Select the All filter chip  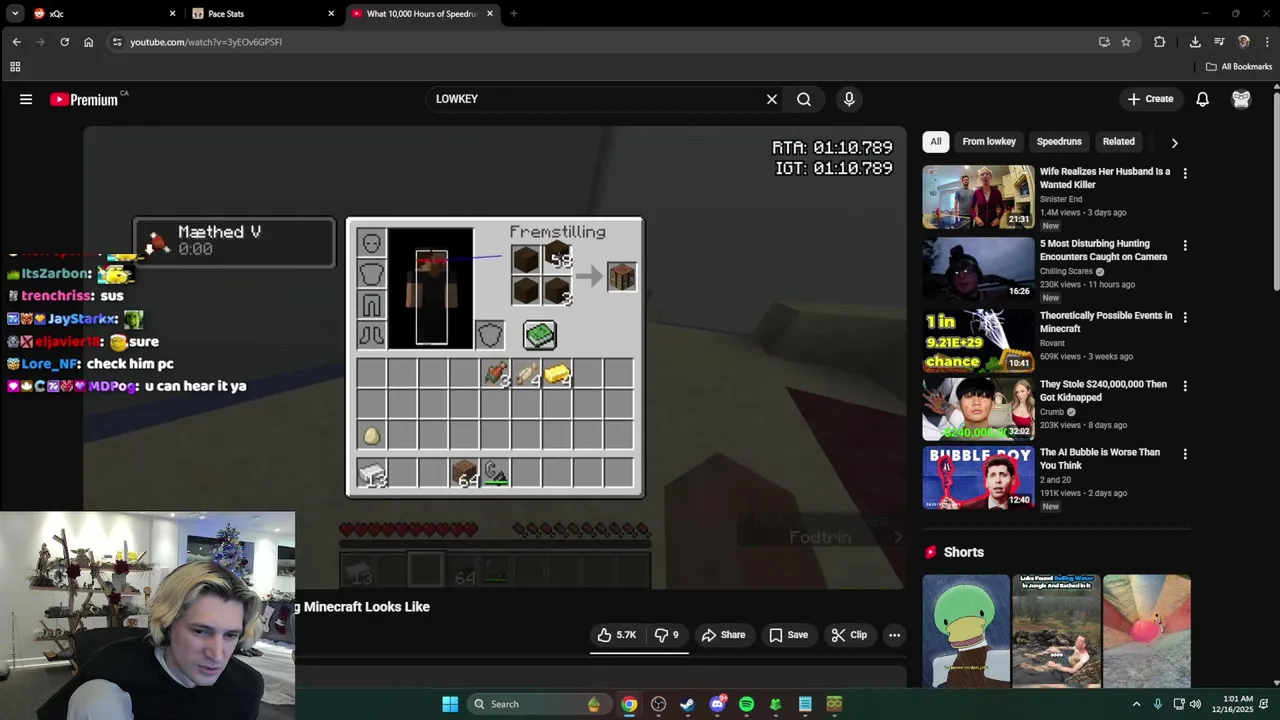pyautogui.click(x=936, y=142)
